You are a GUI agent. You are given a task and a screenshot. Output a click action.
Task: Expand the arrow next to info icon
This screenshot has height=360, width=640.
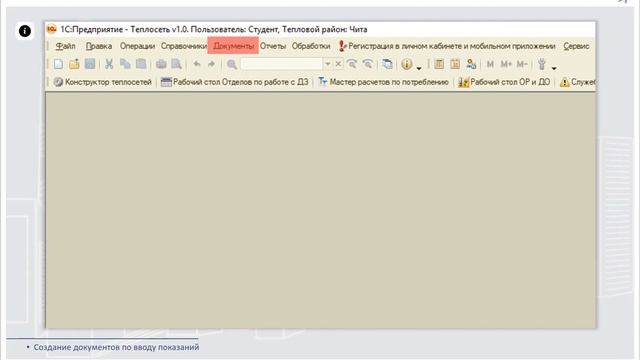[x=419, y=68]
